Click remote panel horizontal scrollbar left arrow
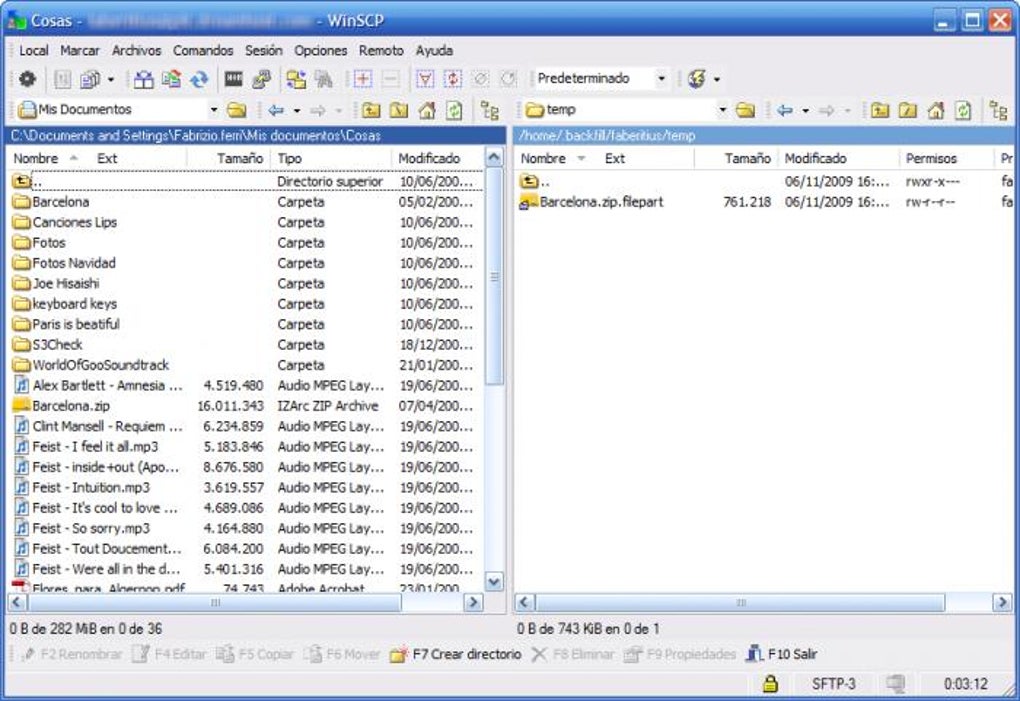Screen dimensions: 1020x701 525,603
